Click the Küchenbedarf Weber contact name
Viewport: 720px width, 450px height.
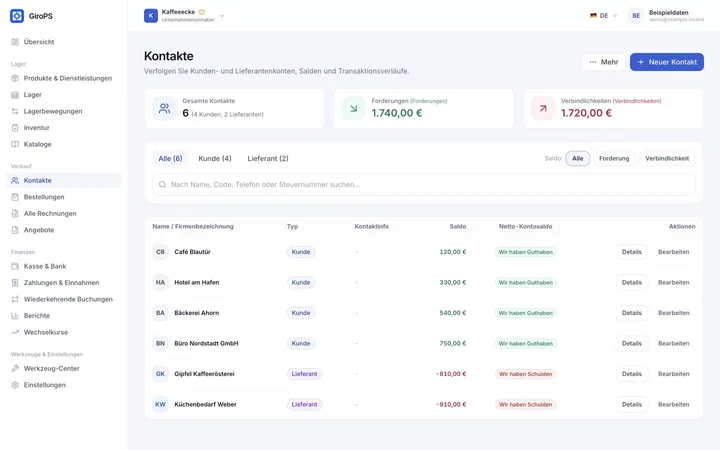pos(205,405)
